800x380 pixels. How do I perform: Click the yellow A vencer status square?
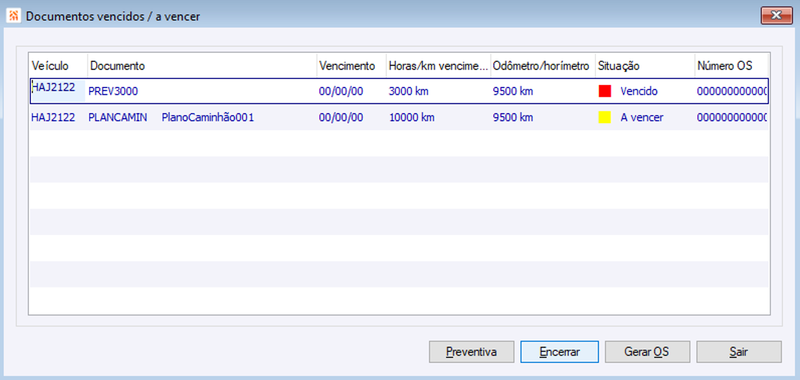(605, 117)
